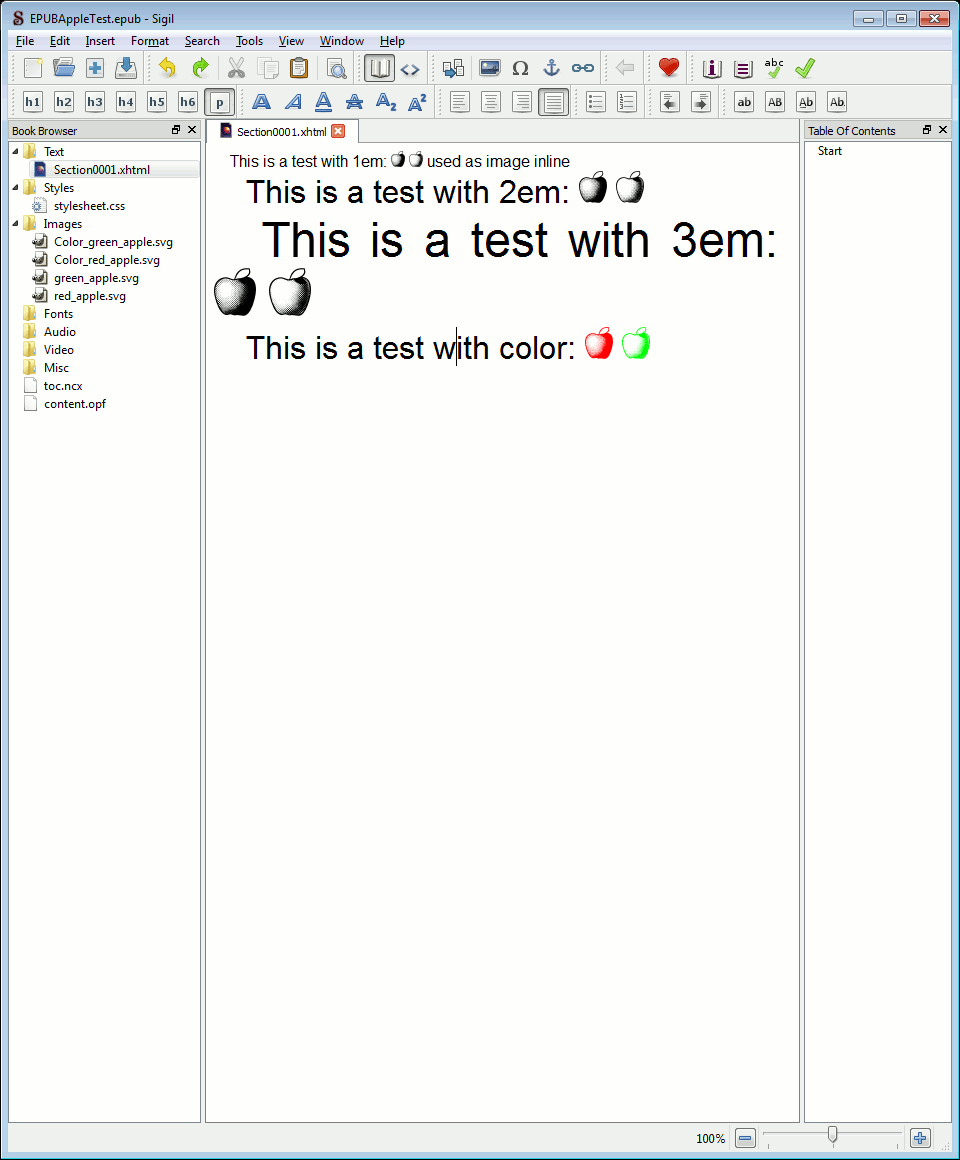Split the section at cursor icon
Screen dimensions: 960x1160
(x=453, y=68)
